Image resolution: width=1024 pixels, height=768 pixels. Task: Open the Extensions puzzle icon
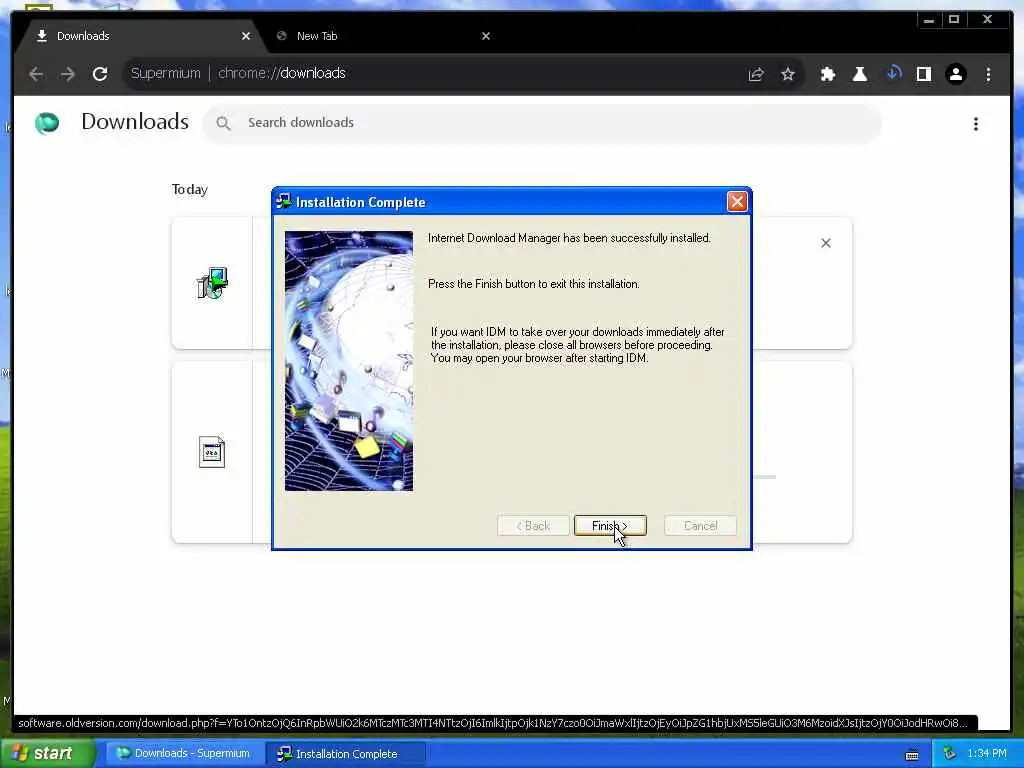click(x=827, y=74)
